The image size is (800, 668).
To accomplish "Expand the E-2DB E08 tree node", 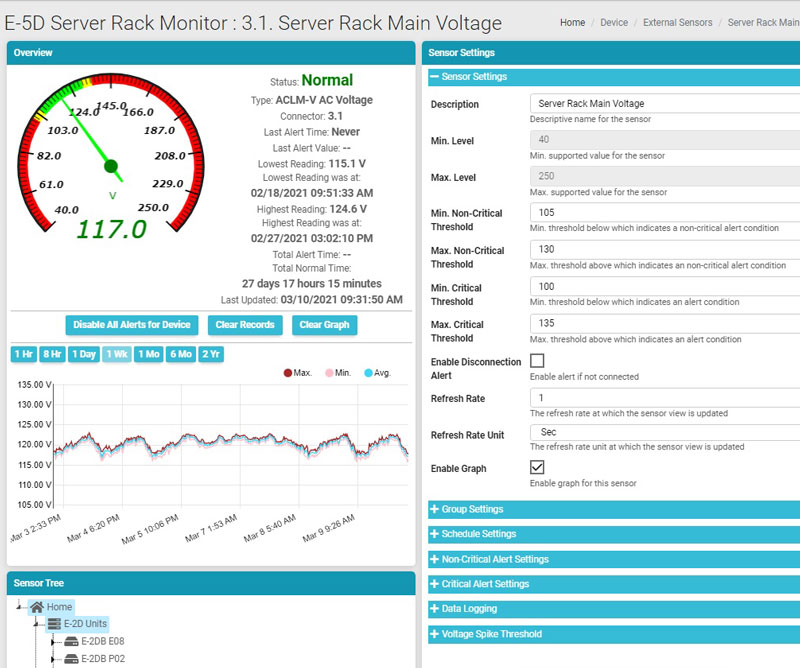I will 53,641.
